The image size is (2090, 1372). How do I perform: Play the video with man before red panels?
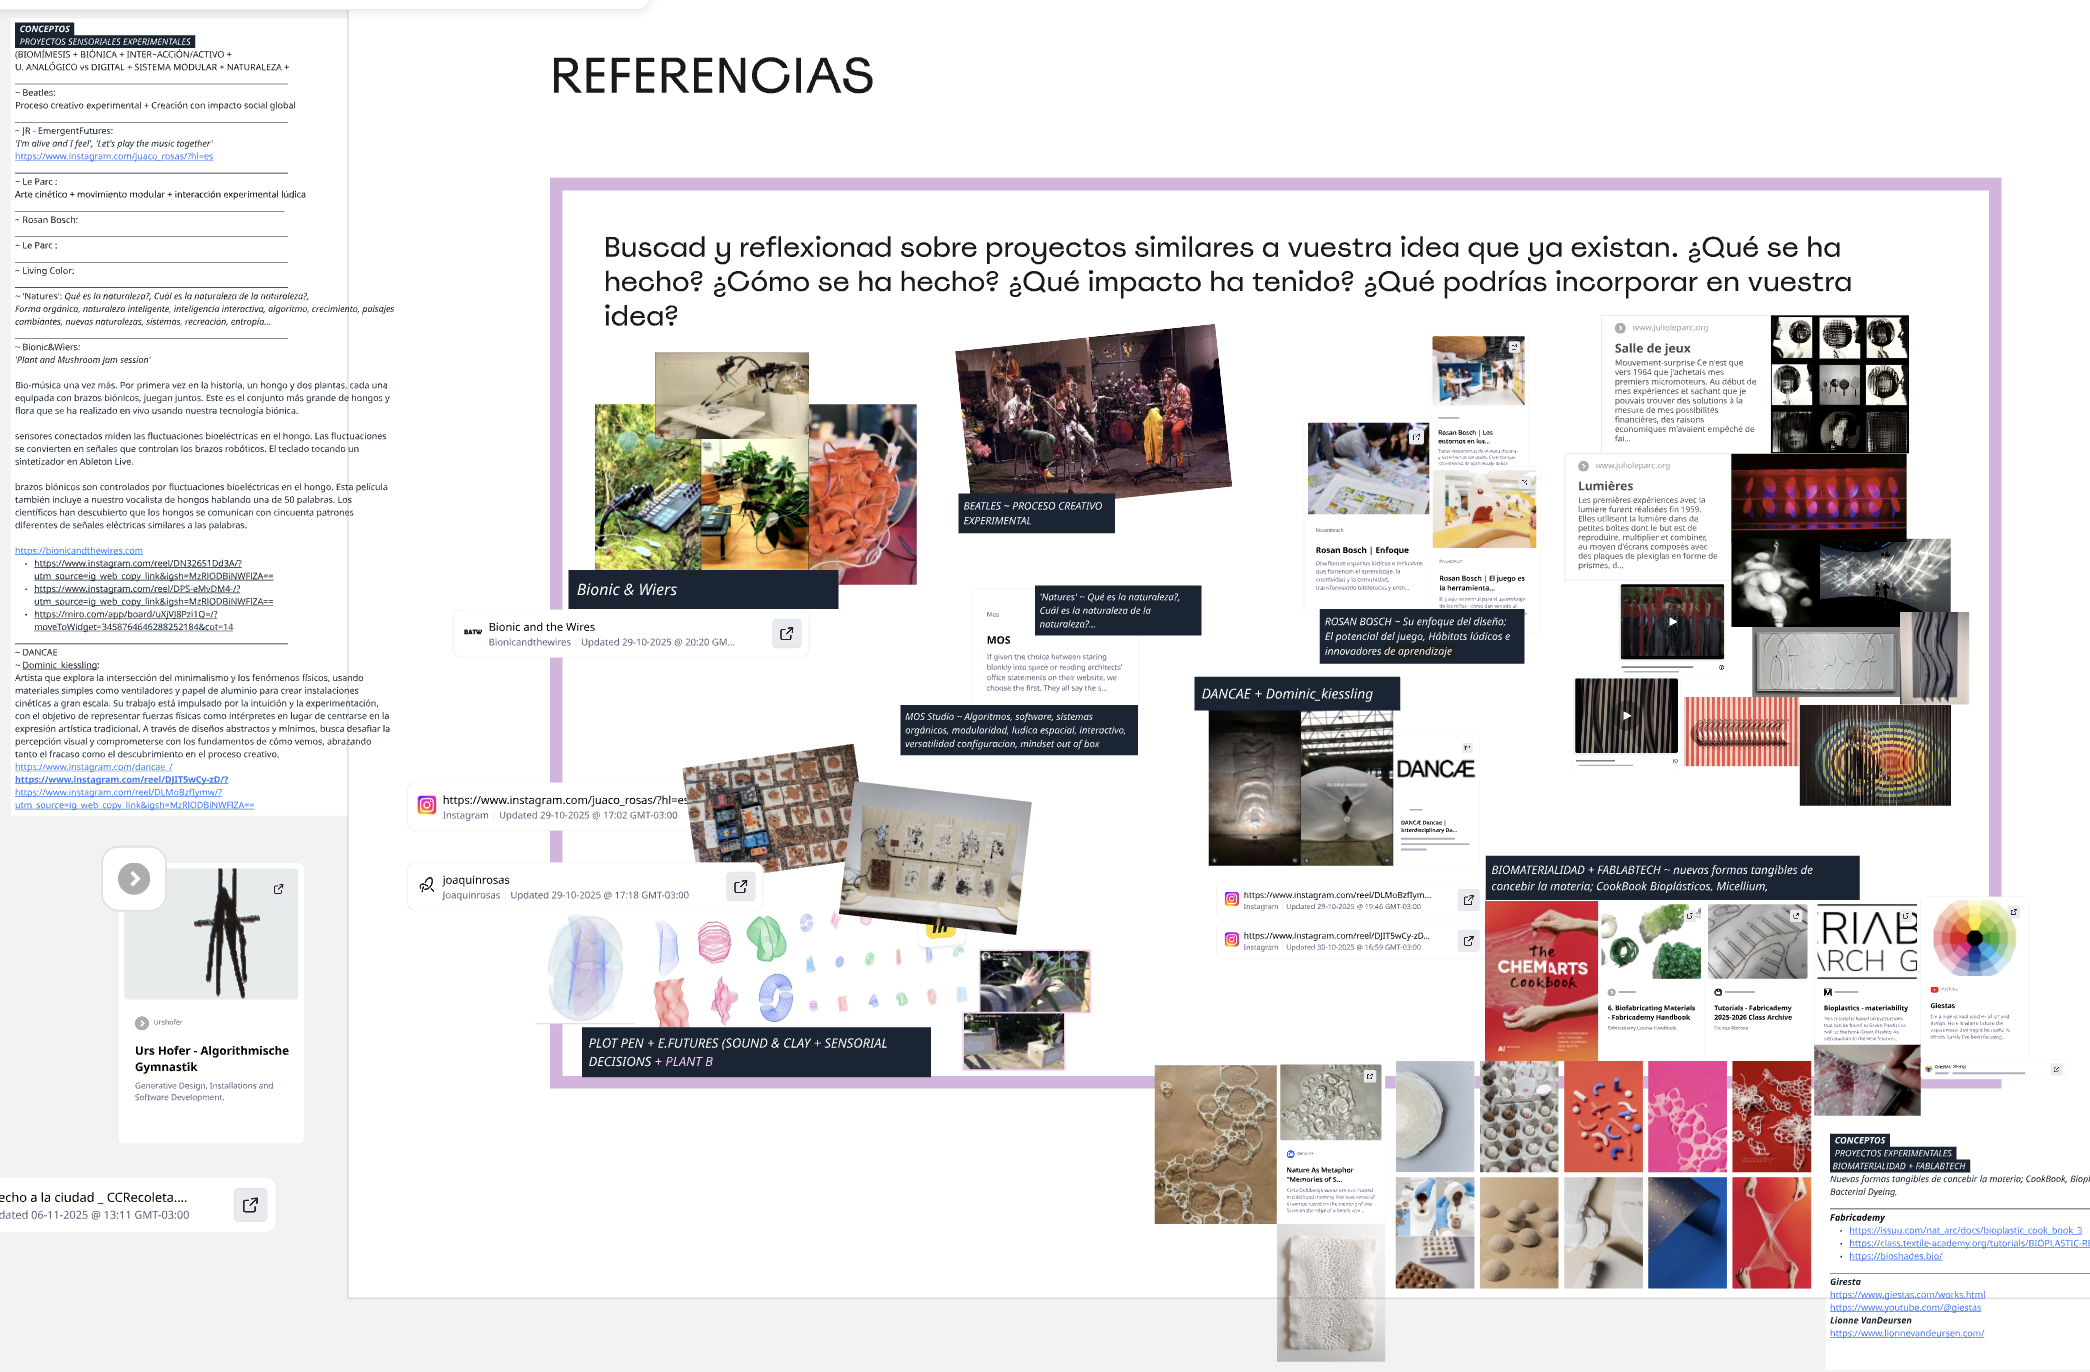coord(1672,622)
